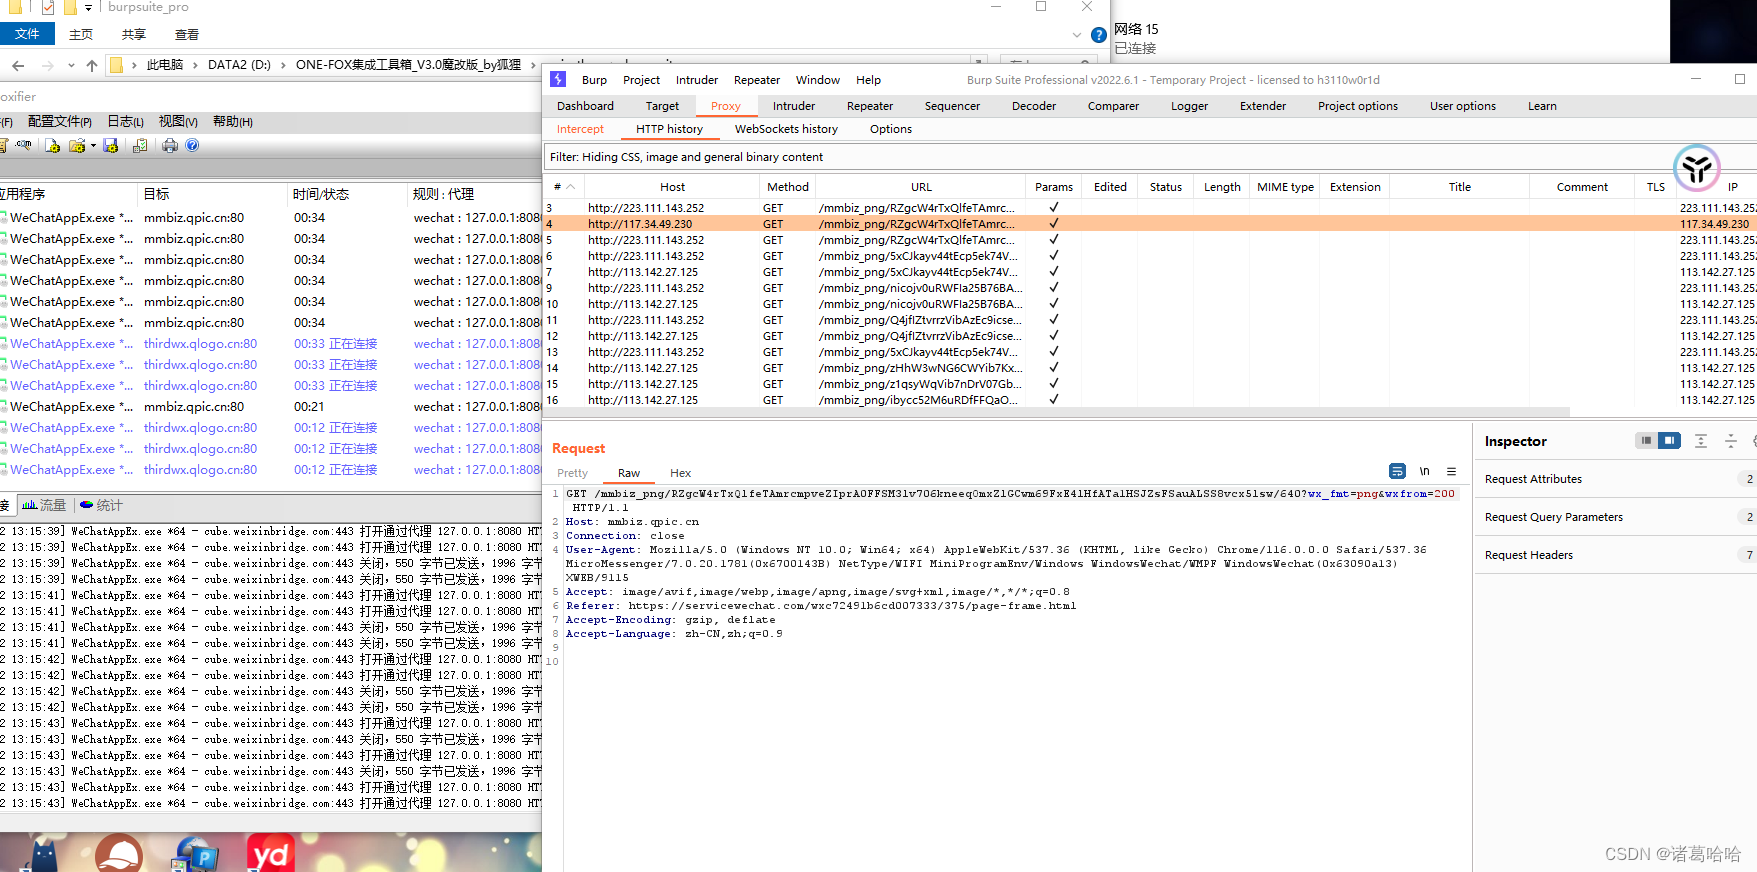This screenshot has height=872, width=1757.
Task: Open the Burp menu in the menu bar
Action: (x=594, y=80)
